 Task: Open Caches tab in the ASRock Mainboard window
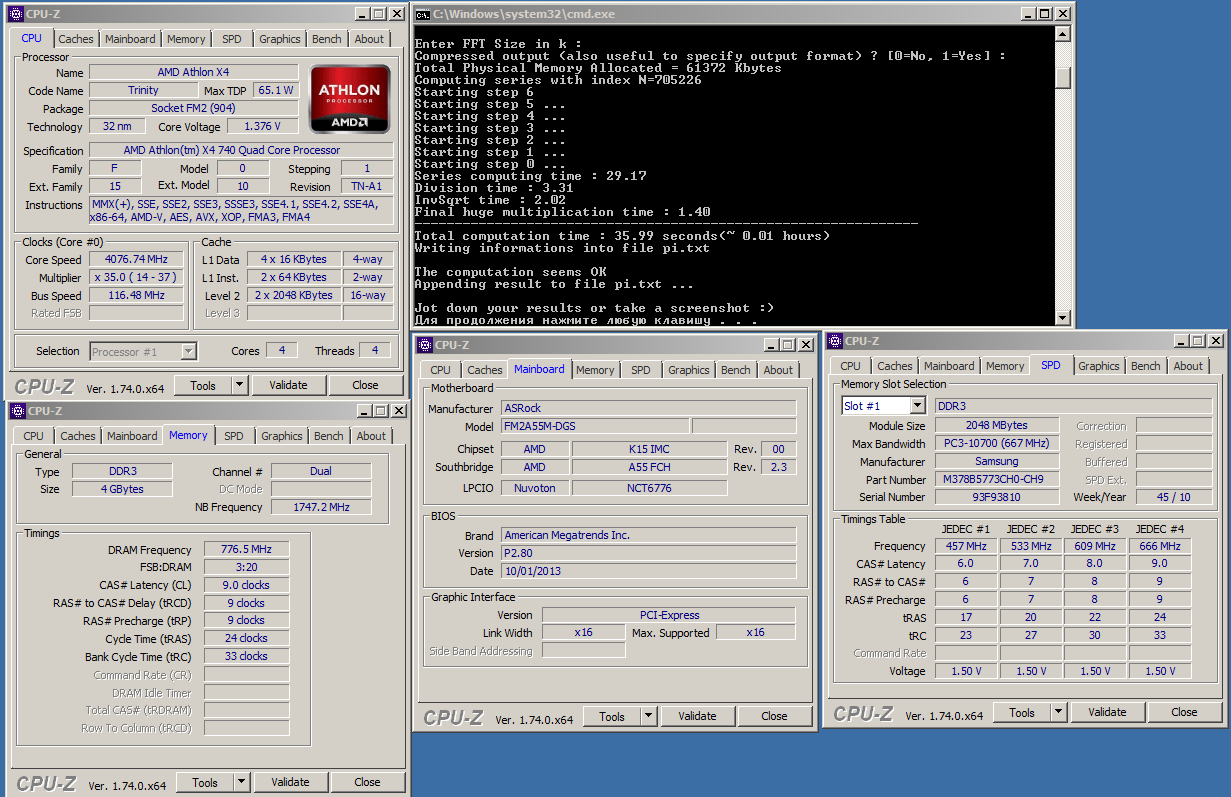485,370
